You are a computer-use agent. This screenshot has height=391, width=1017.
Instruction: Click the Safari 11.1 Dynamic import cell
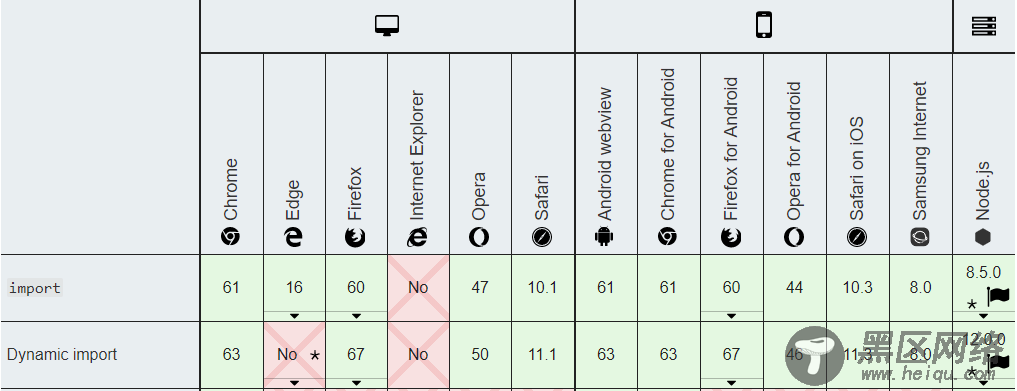tap(543, 355)
